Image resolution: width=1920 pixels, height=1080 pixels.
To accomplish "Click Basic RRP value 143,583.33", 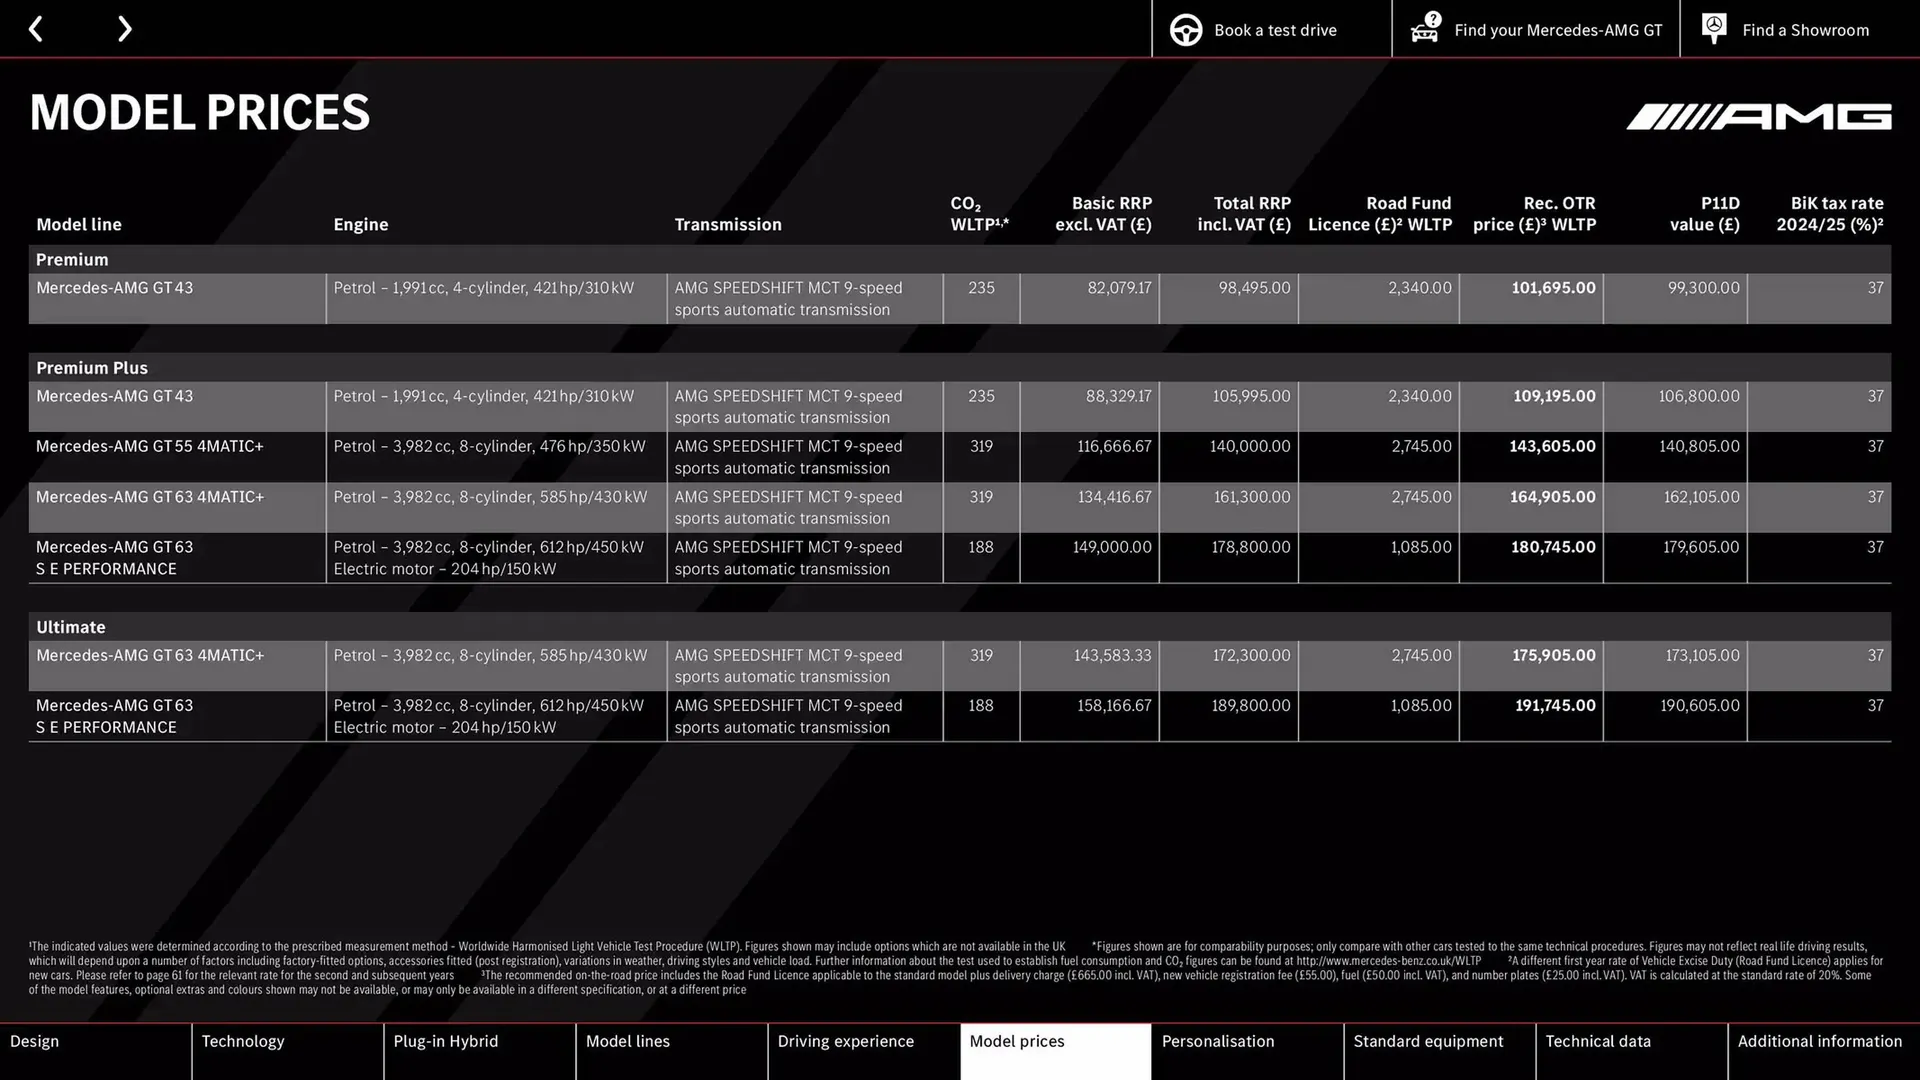I will pos(1113,655).
